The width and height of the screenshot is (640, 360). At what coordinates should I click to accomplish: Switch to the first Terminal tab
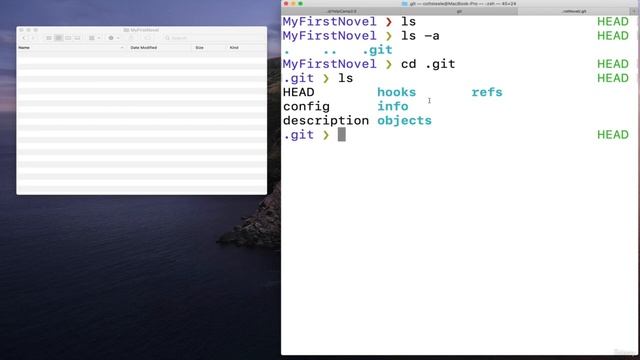click(x=342, y=11)
